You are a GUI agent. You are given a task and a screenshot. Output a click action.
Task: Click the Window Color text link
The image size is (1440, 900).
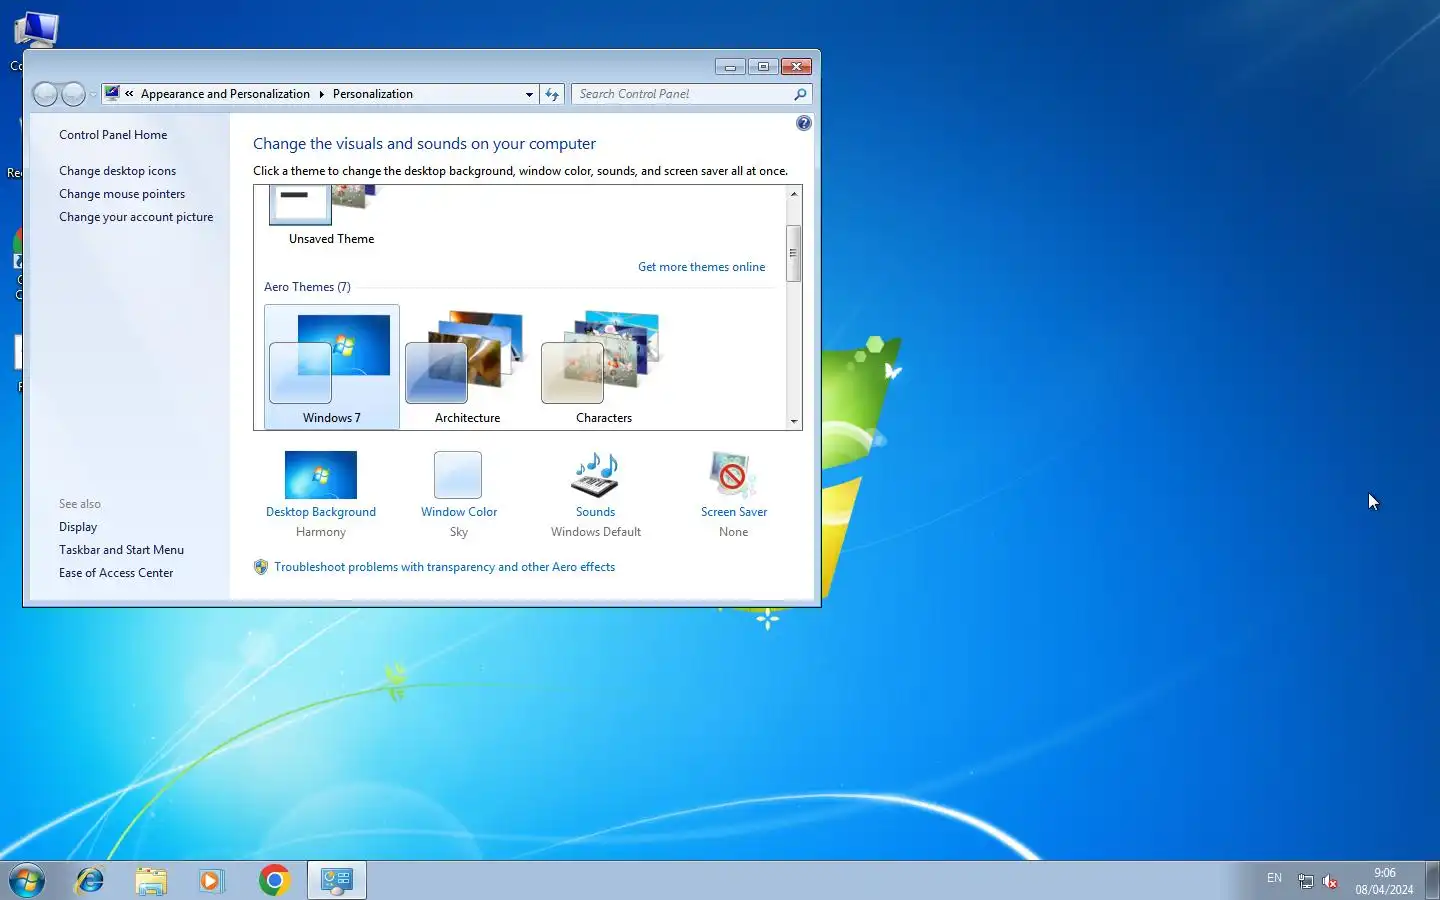pyautogui.click(x=458, y=512)
